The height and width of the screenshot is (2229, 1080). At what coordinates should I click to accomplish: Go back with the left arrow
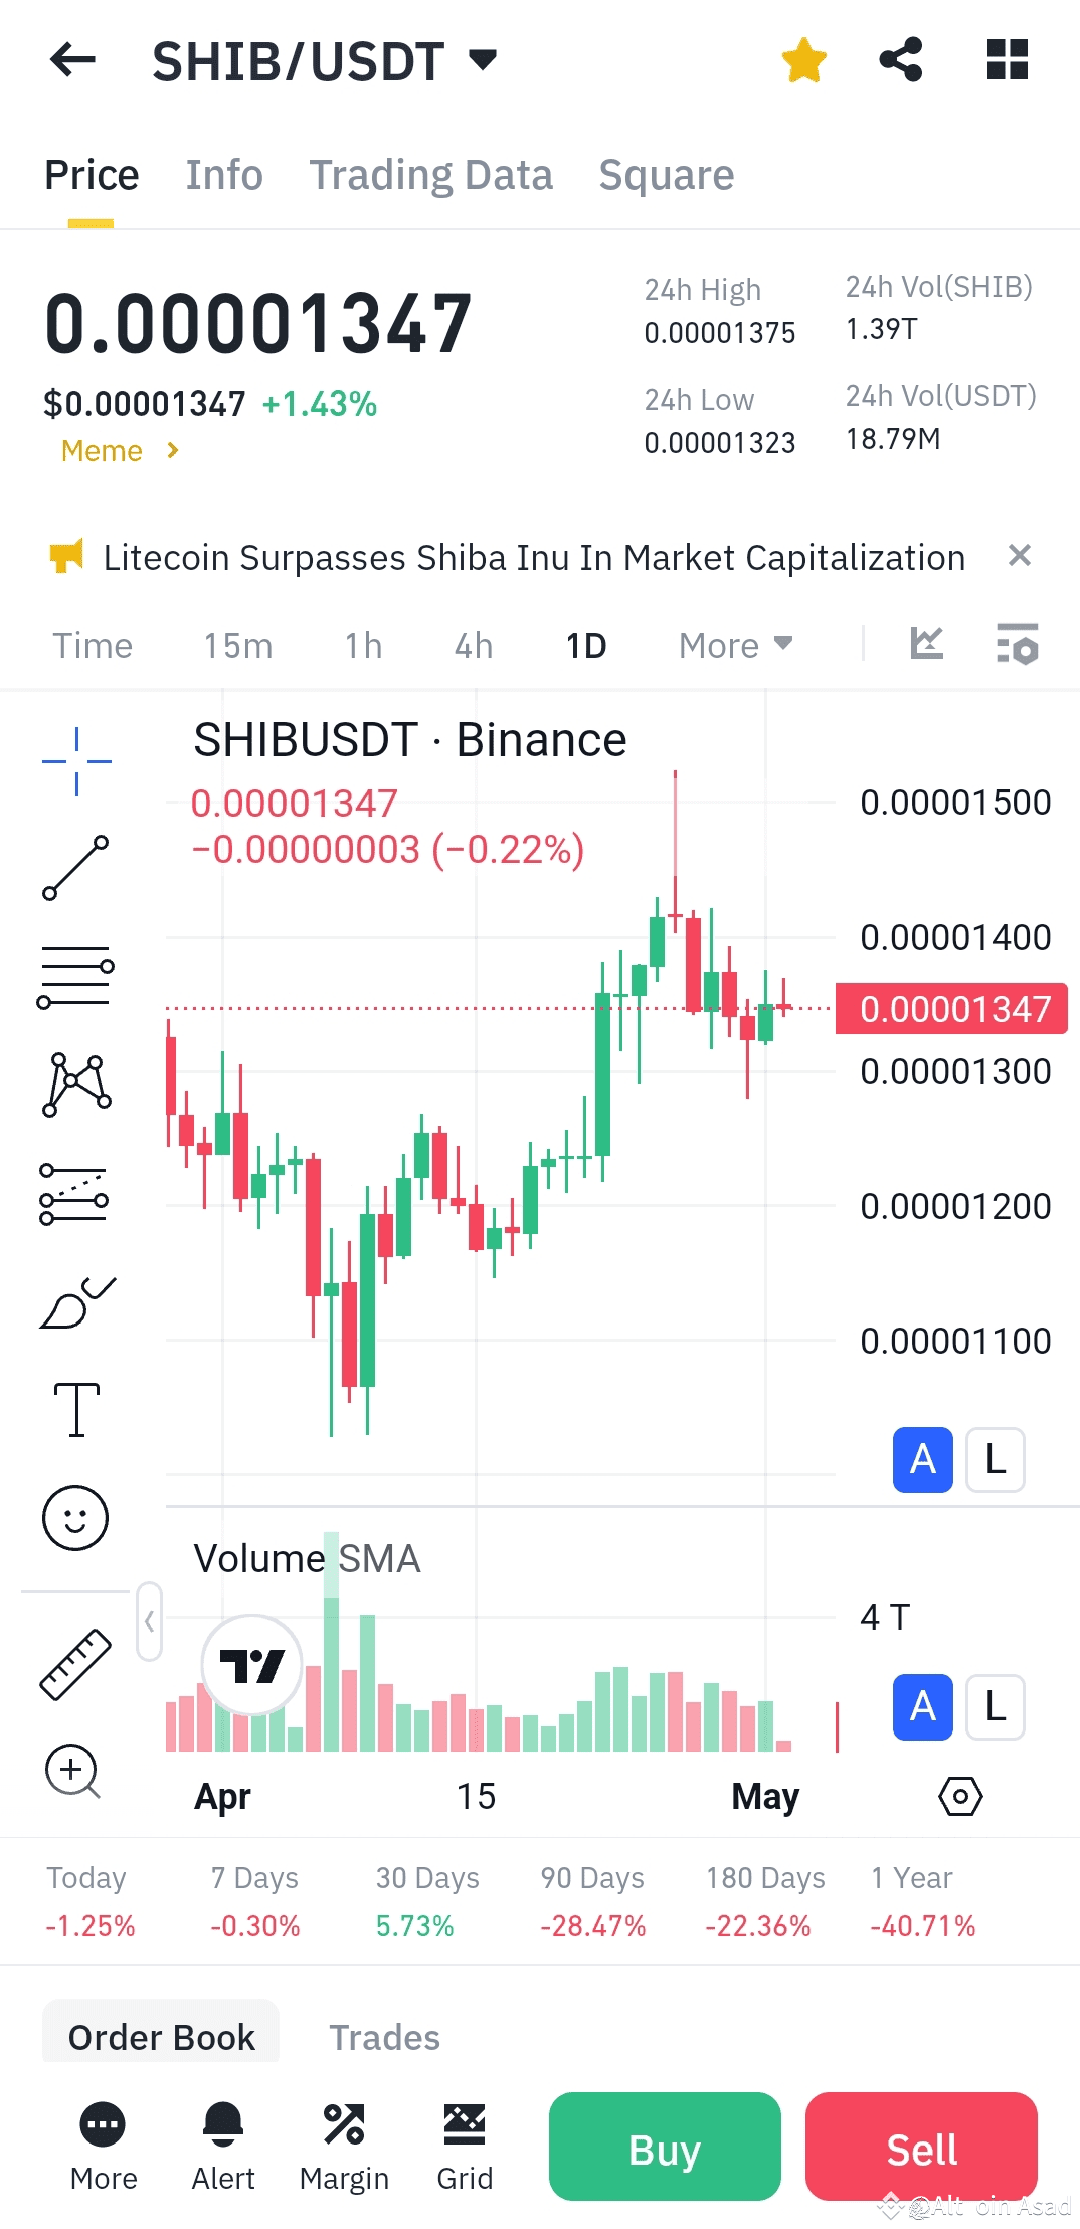click(x=73, y=60)
